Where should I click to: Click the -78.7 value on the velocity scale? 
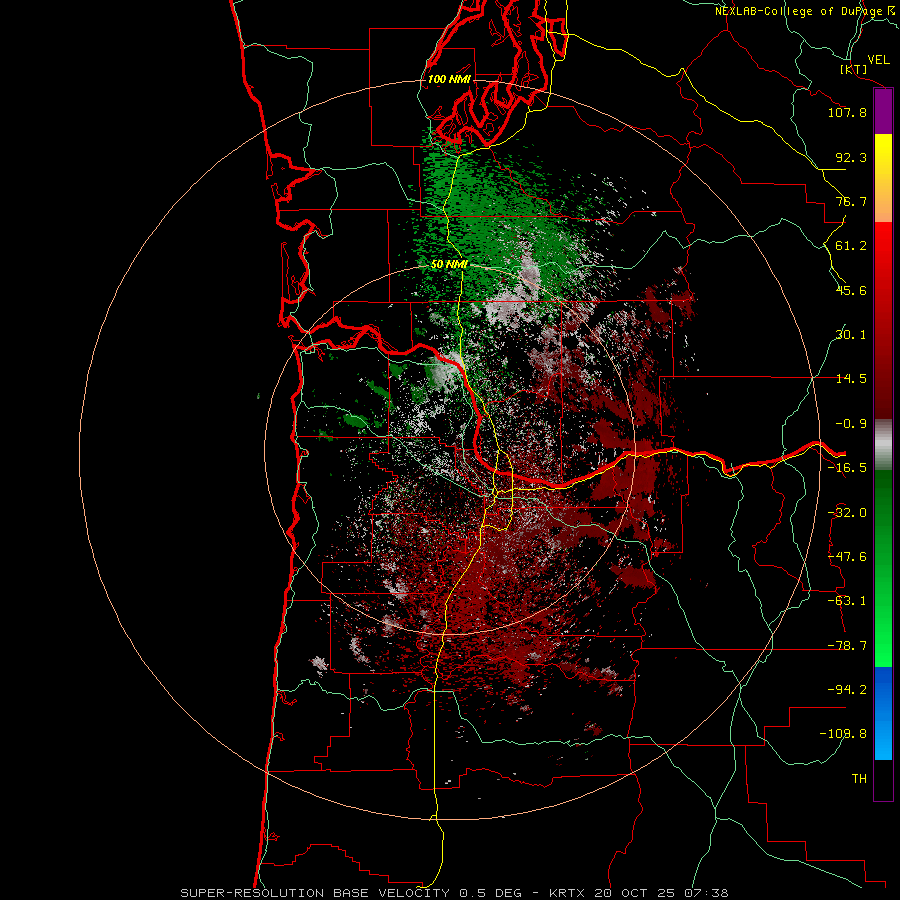pos(847,646)
